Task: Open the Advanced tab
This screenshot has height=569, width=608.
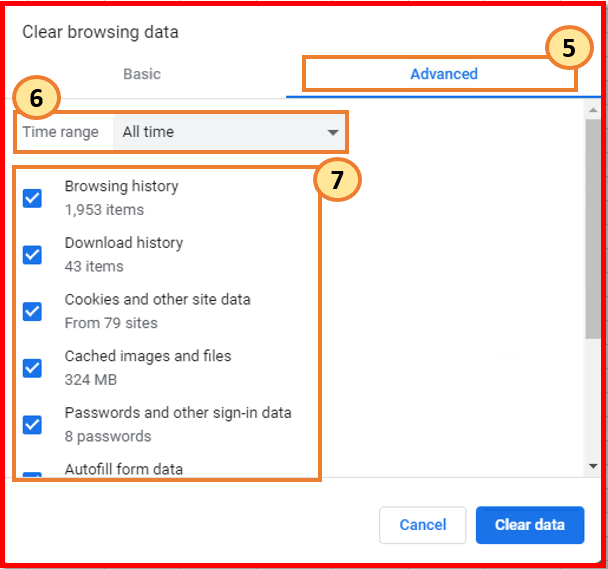Action: [443, 74]
